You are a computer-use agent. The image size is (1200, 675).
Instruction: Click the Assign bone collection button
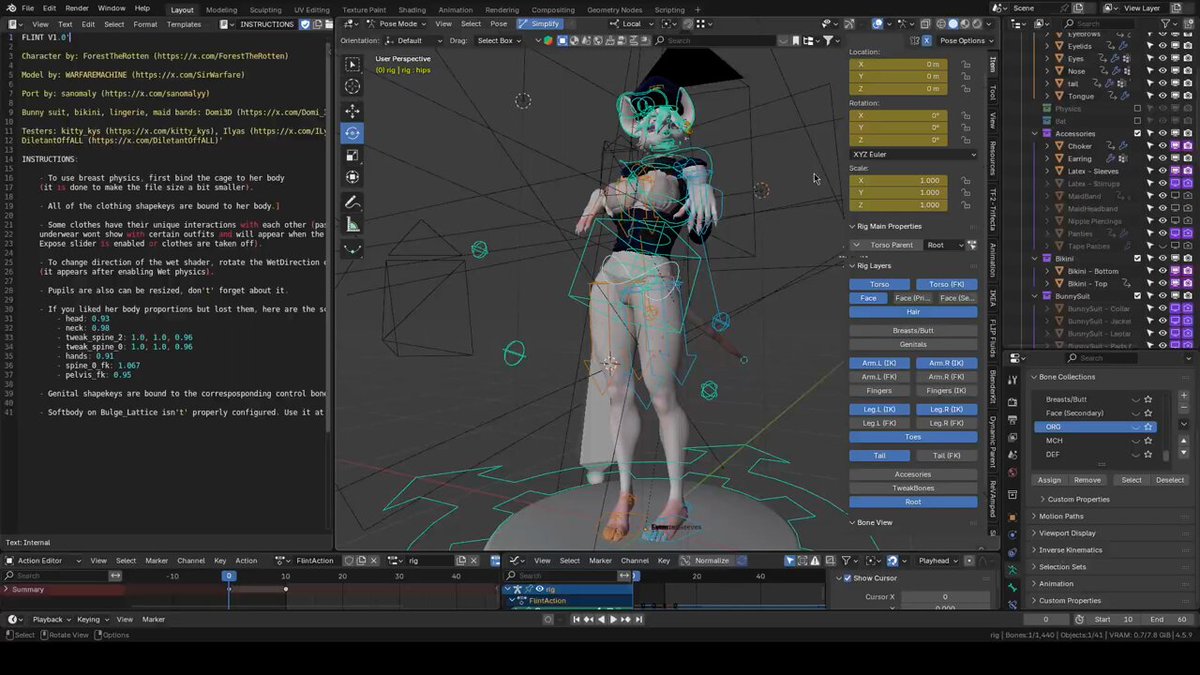[x=1049, y=480]
